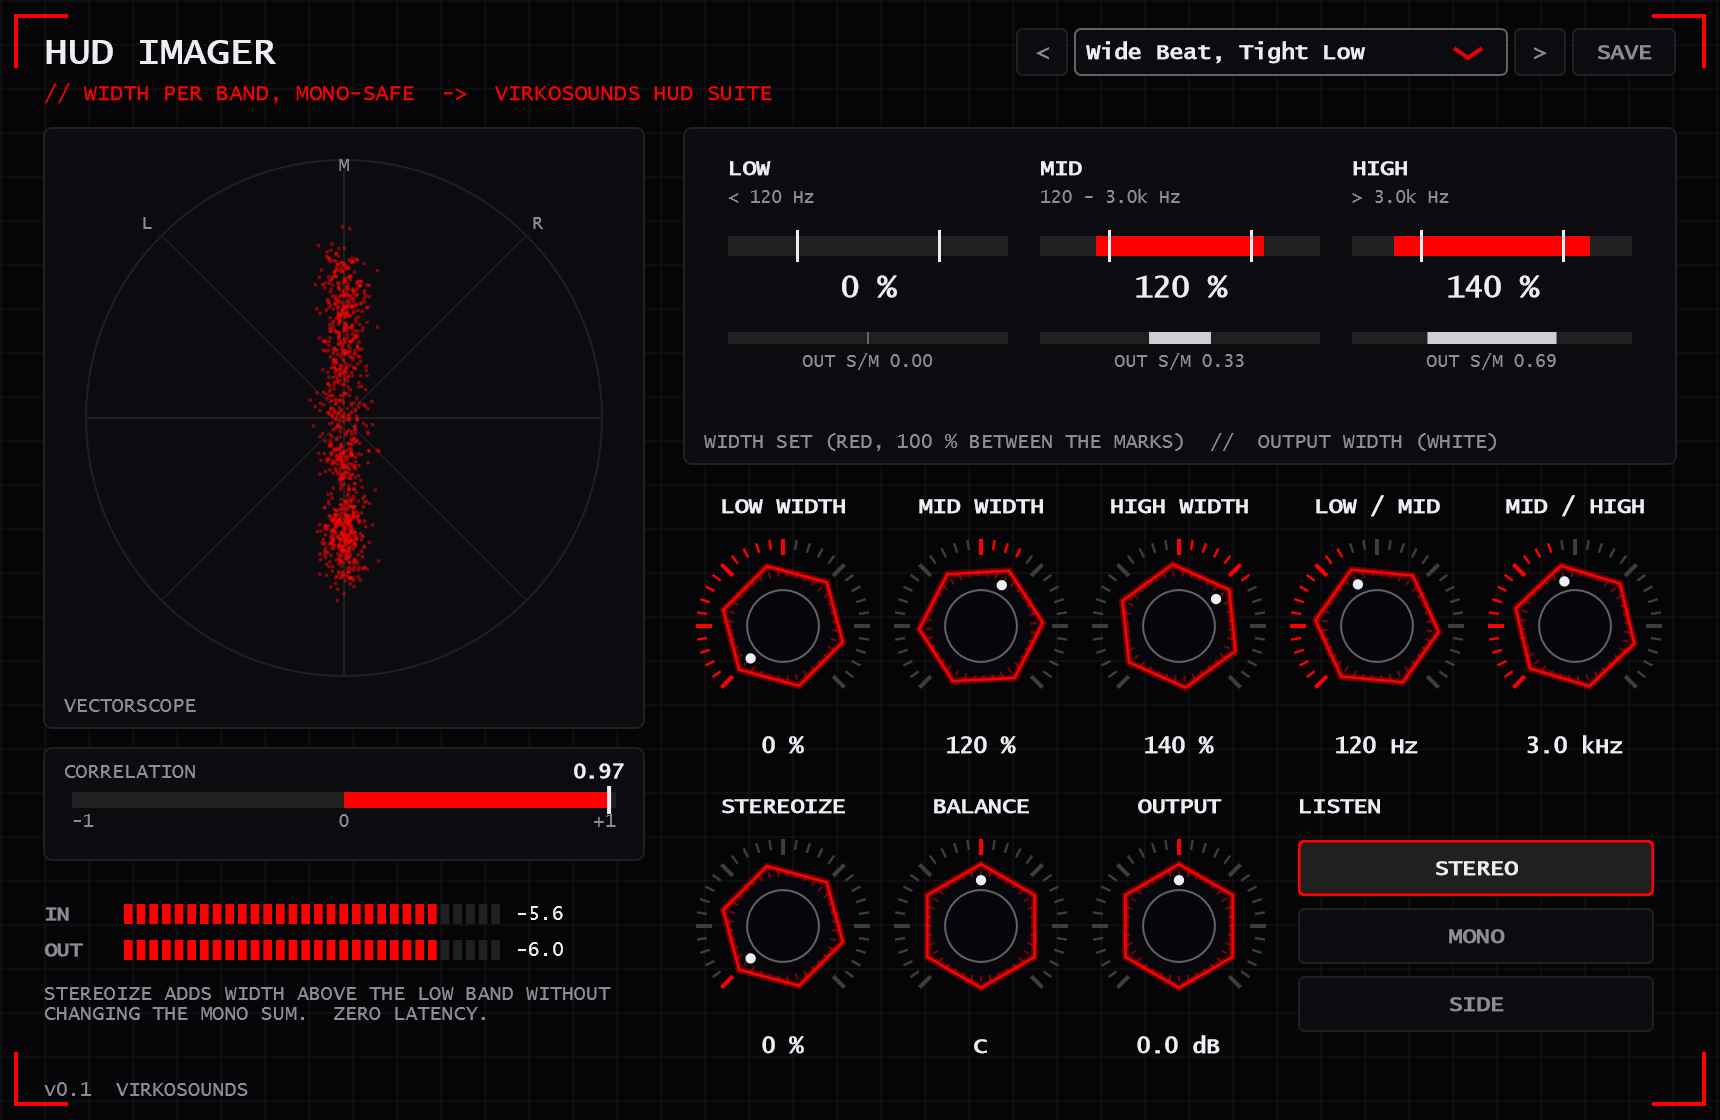Switch listen mode to MONO
The width and height of the screenshot is (1720, 1120).
[1476, 936]
